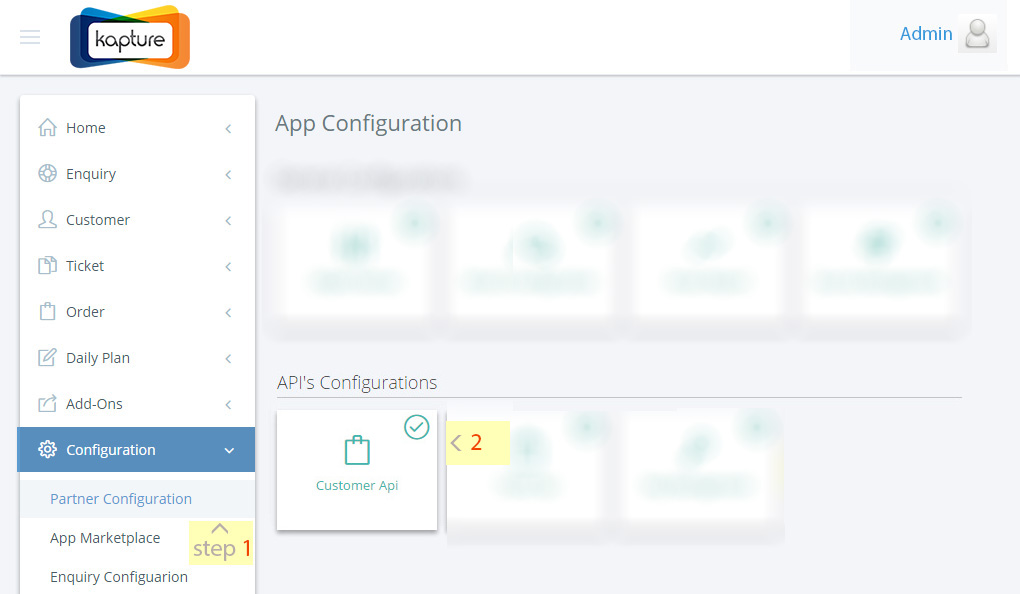Click the Add-Ons share icon
This screenshot has width=1020, height=594.
click(47, 403)
